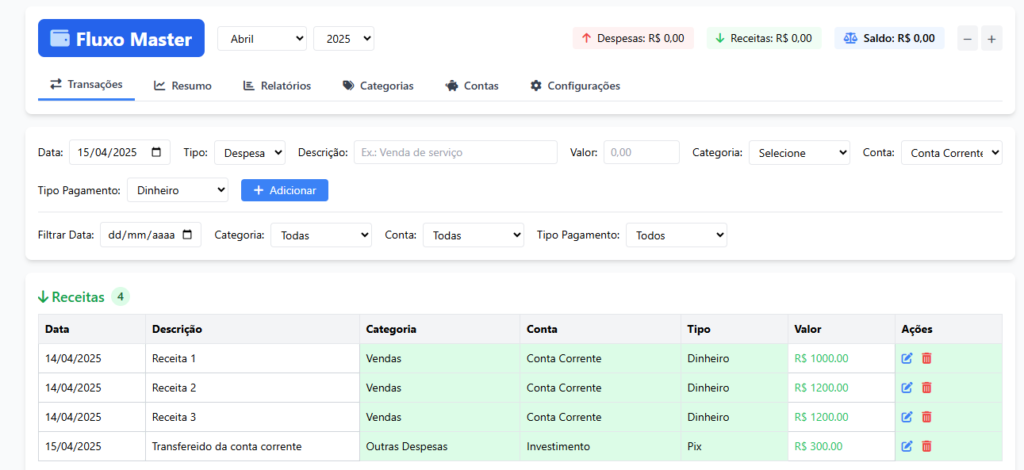Click trash icon for the Investimento Pix row

click(x=926, y=446)
